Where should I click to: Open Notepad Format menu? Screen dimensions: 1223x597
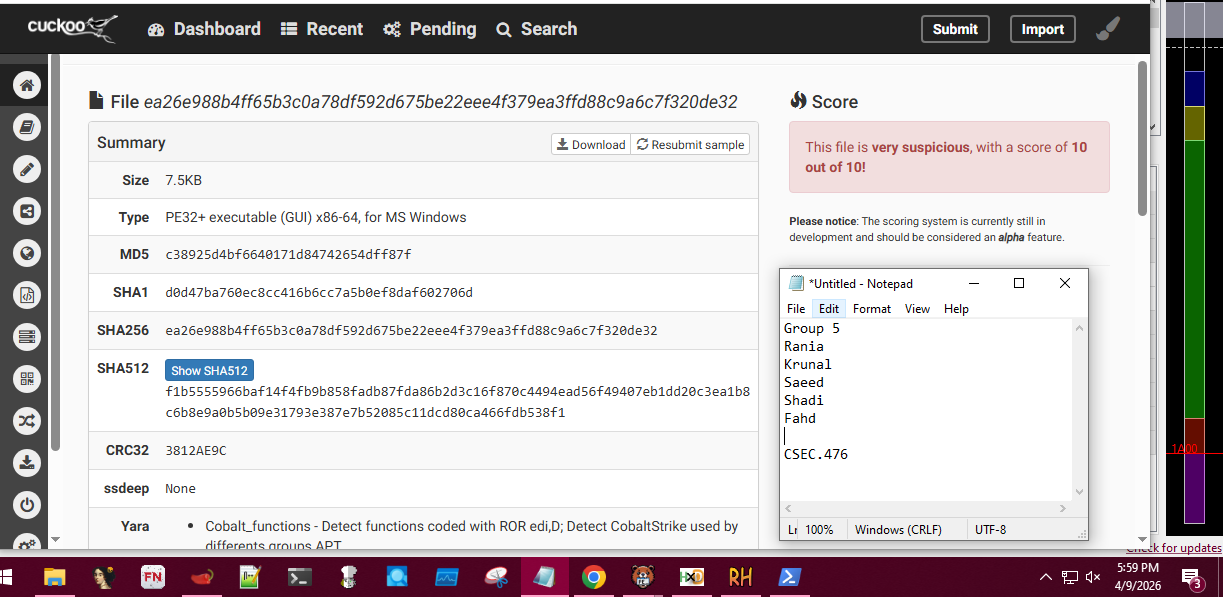point(872,309)
